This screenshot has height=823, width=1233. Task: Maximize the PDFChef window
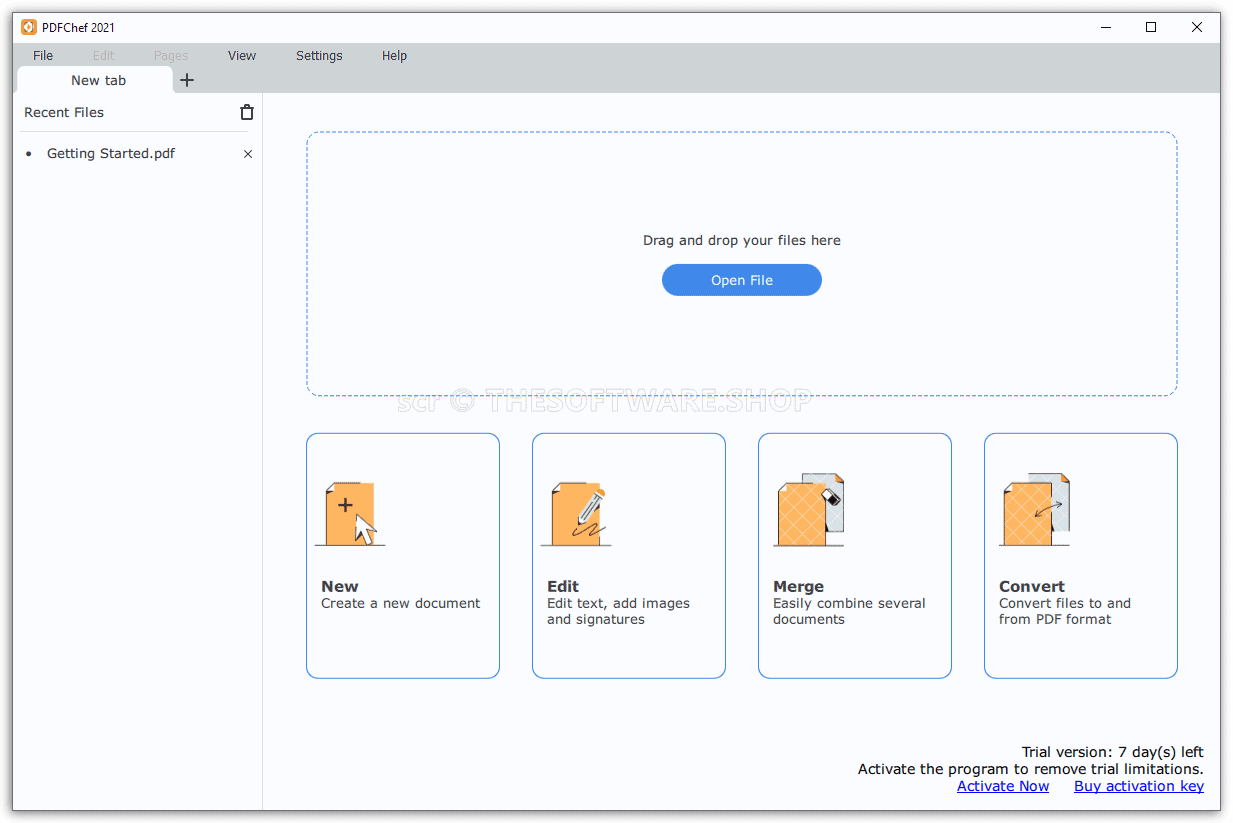tap(1151, 27)
